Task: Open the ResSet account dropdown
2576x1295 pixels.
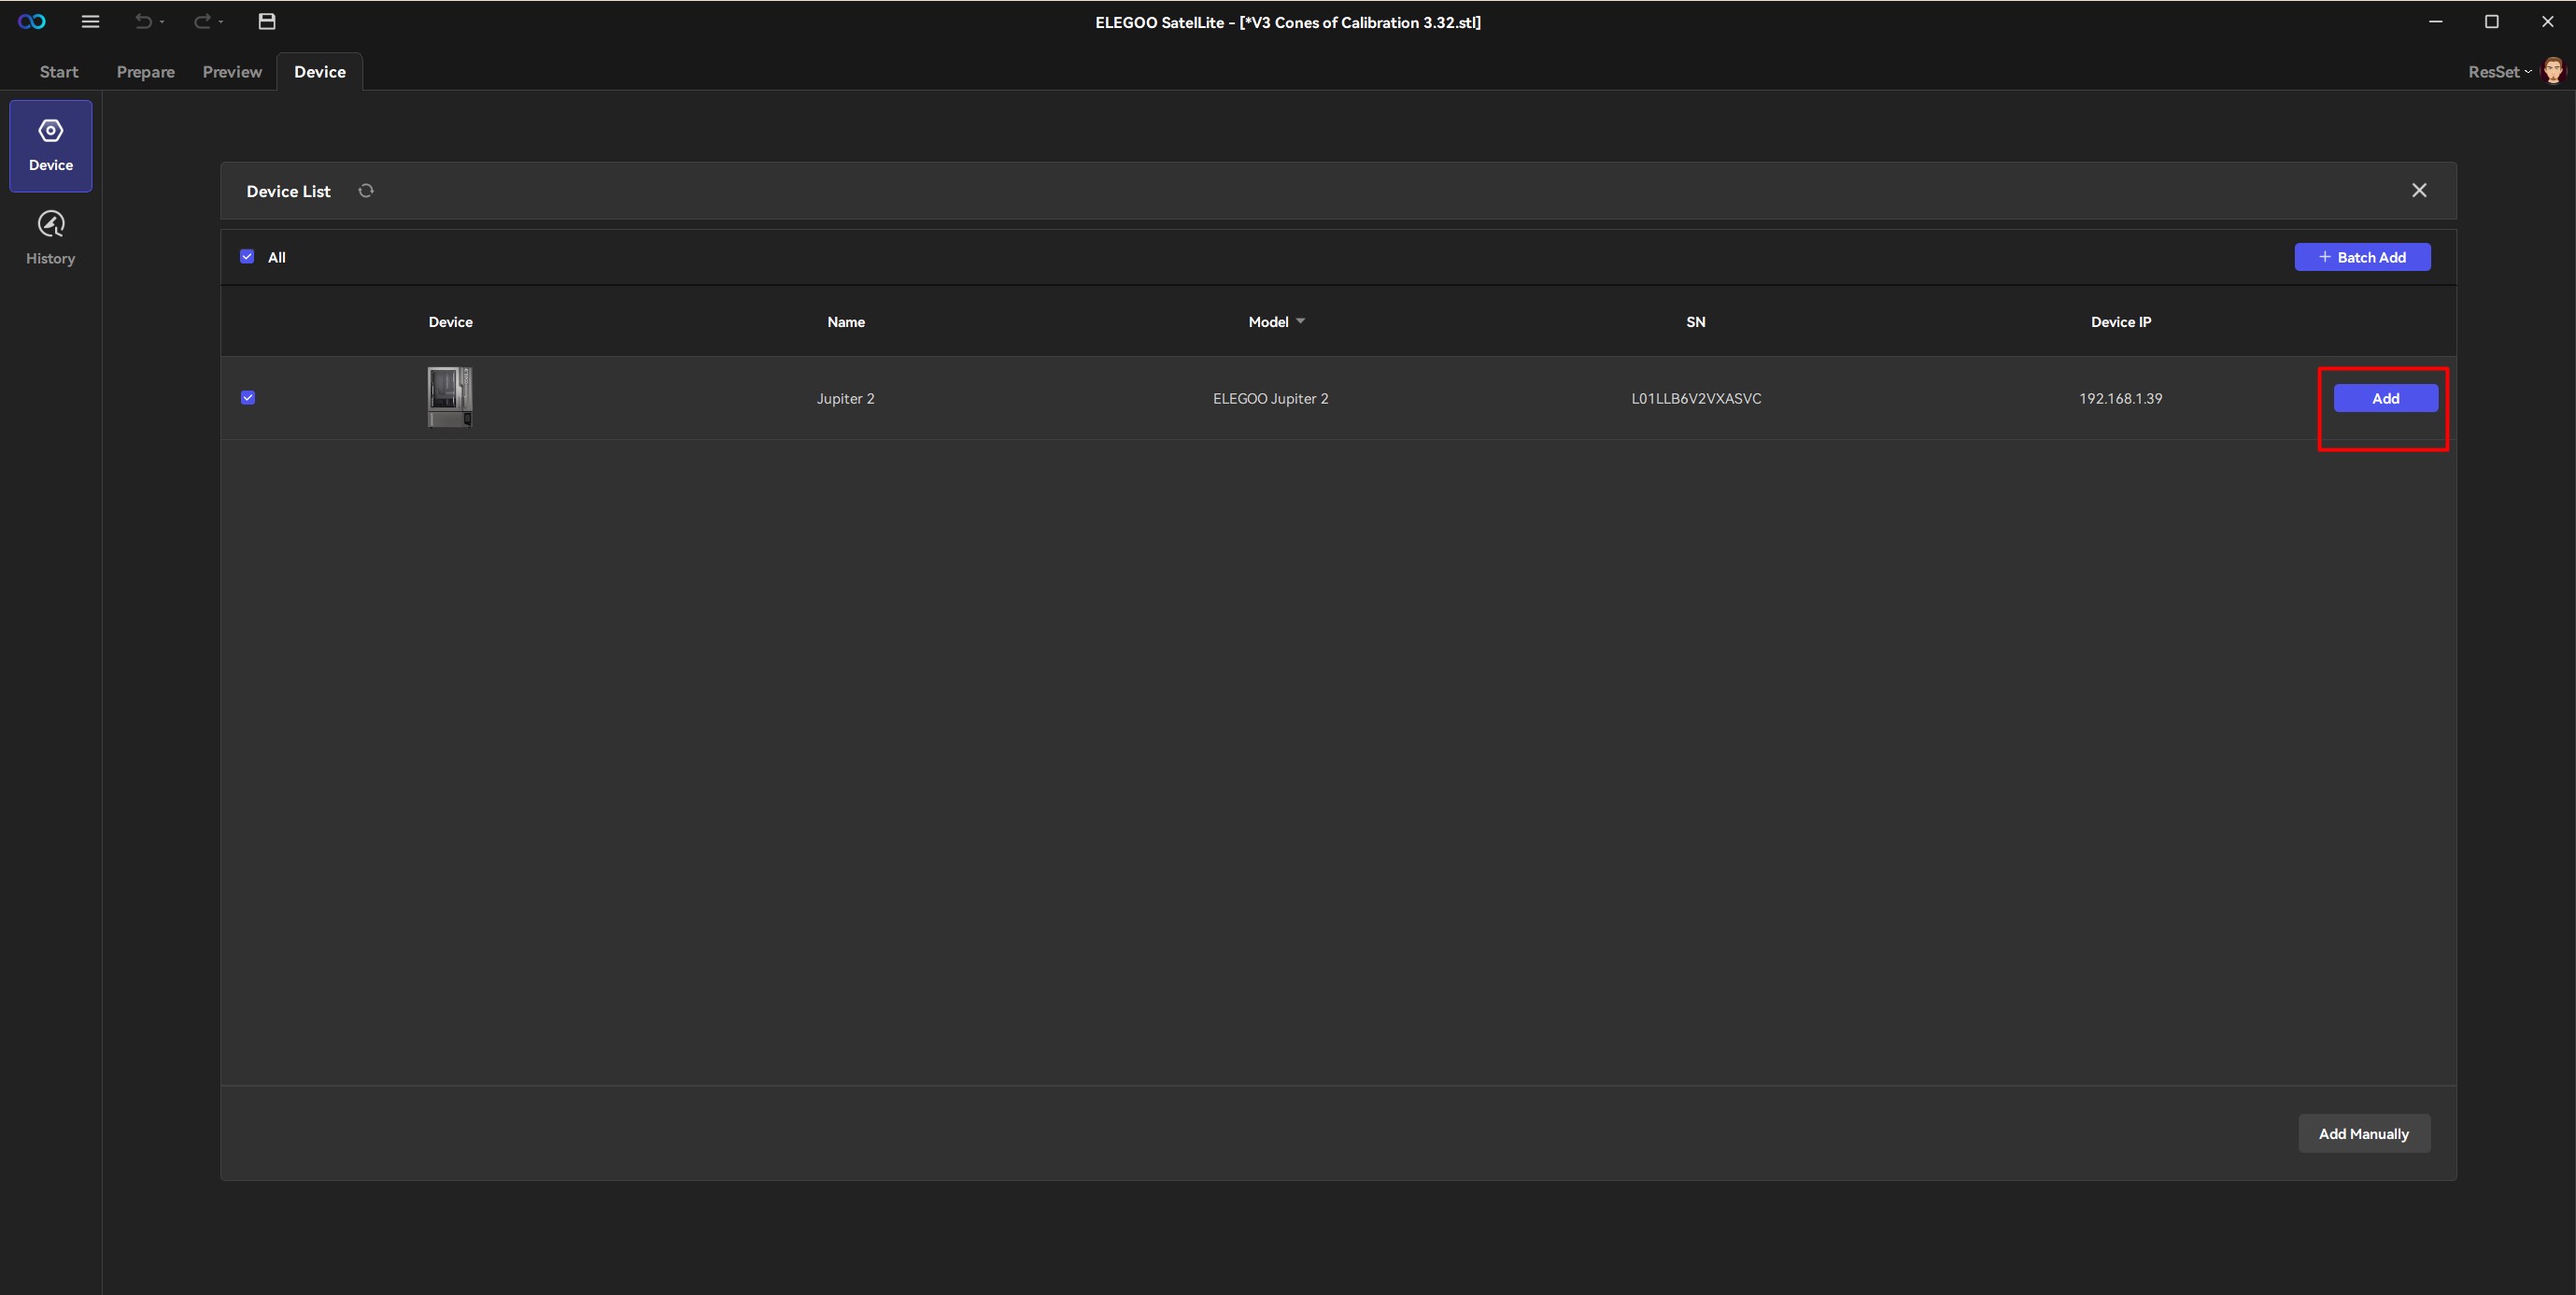Action: [x=2499, y=72]
